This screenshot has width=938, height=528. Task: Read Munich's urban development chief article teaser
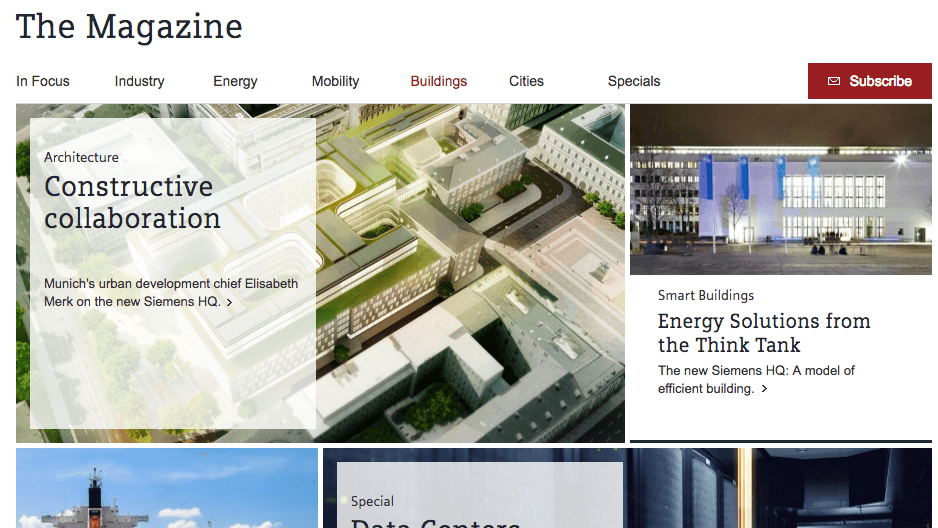click(x=170, y=292)
